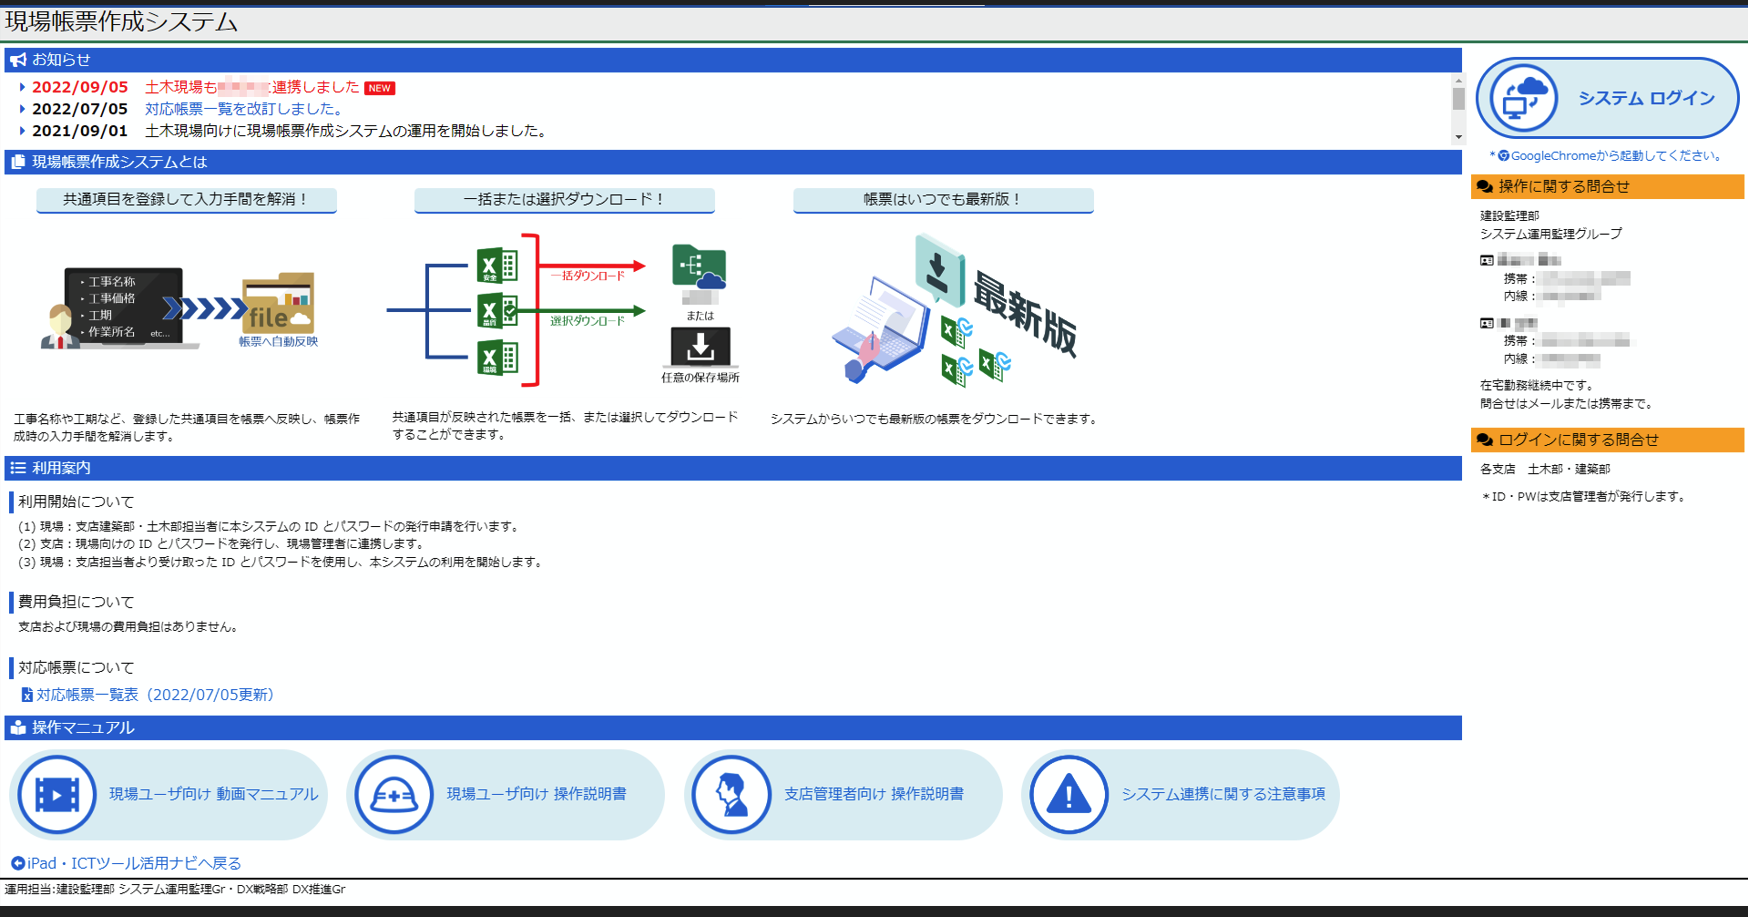
Task: Click the 2022/09/05 news arrow marker
Action: 22,88
